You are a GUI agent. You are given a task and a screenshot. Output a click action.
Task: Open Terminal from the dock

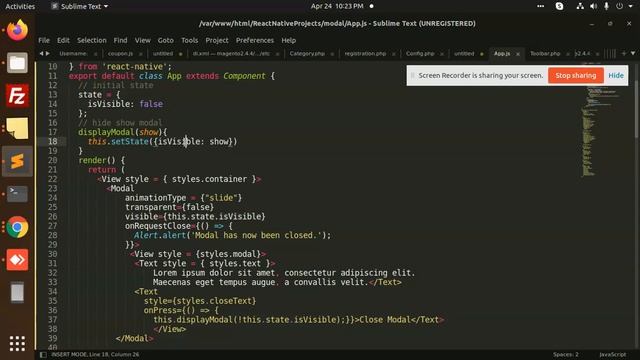(17, 194)
